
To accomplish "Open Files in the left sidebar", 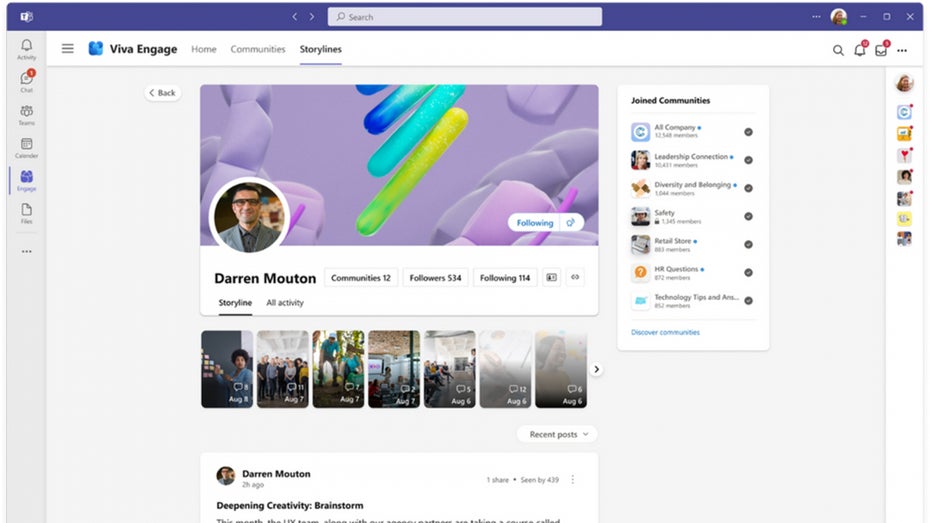I will [x=26, y=212].
